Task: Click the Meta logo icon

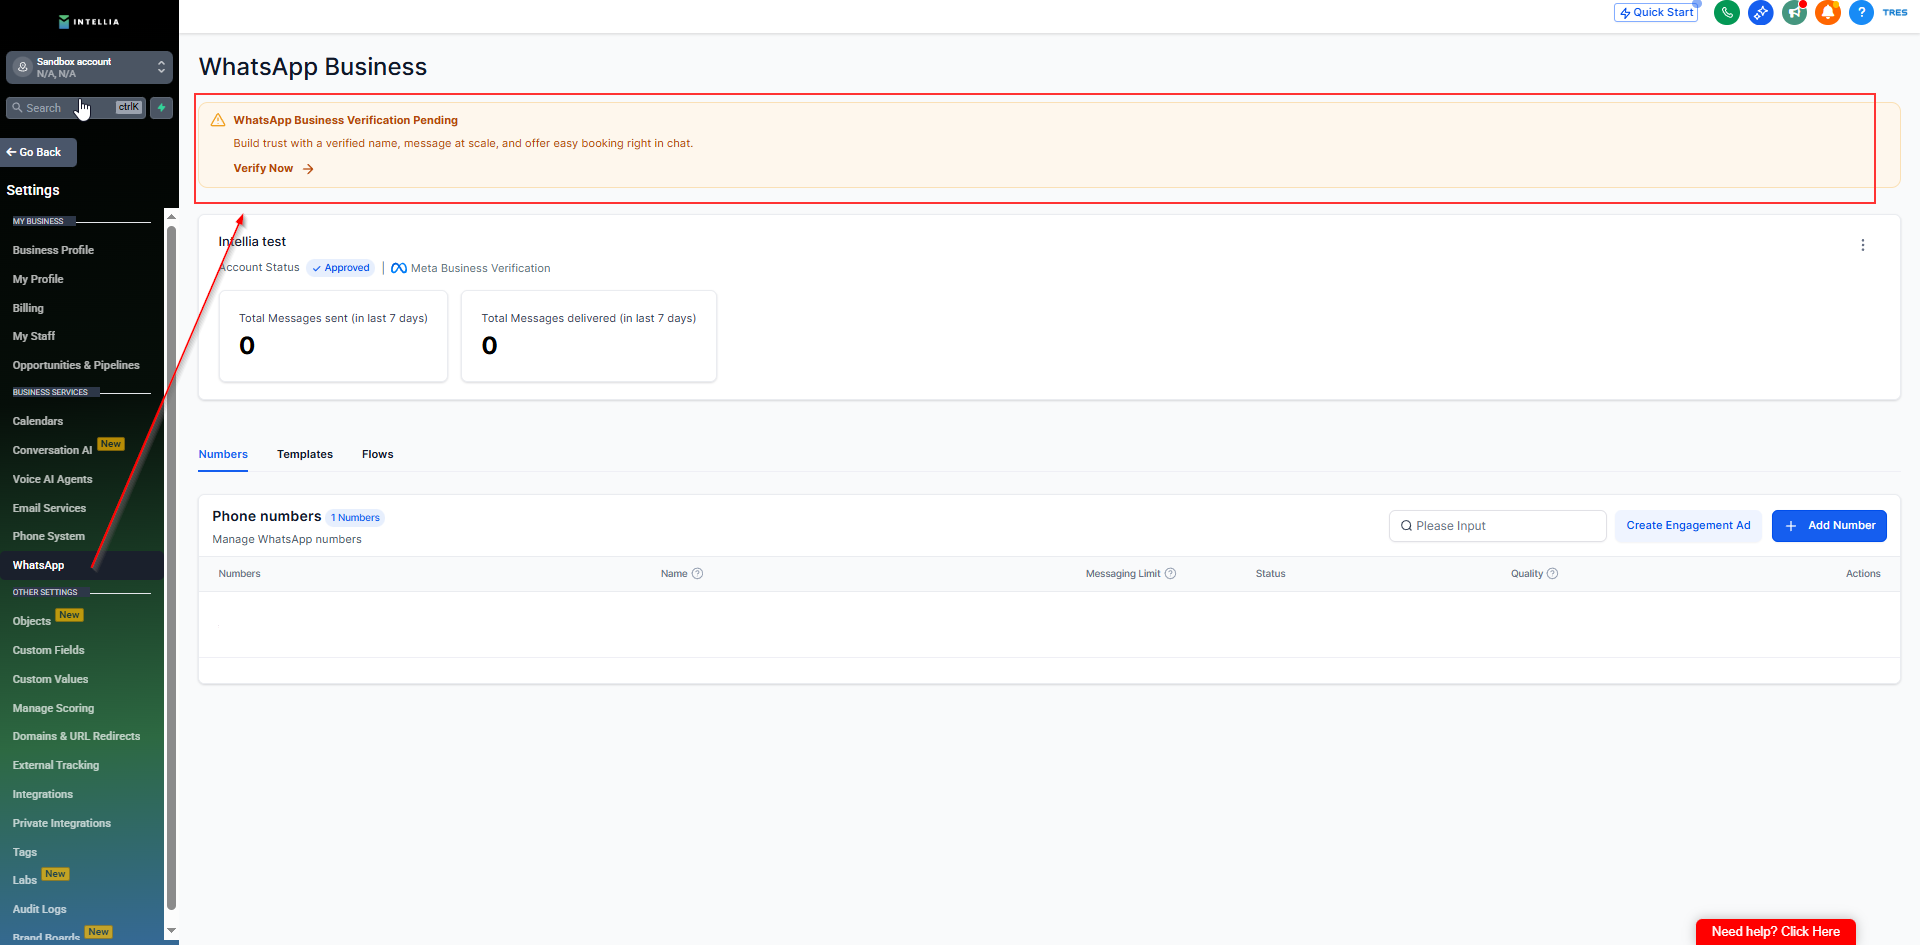Action: 399,268
